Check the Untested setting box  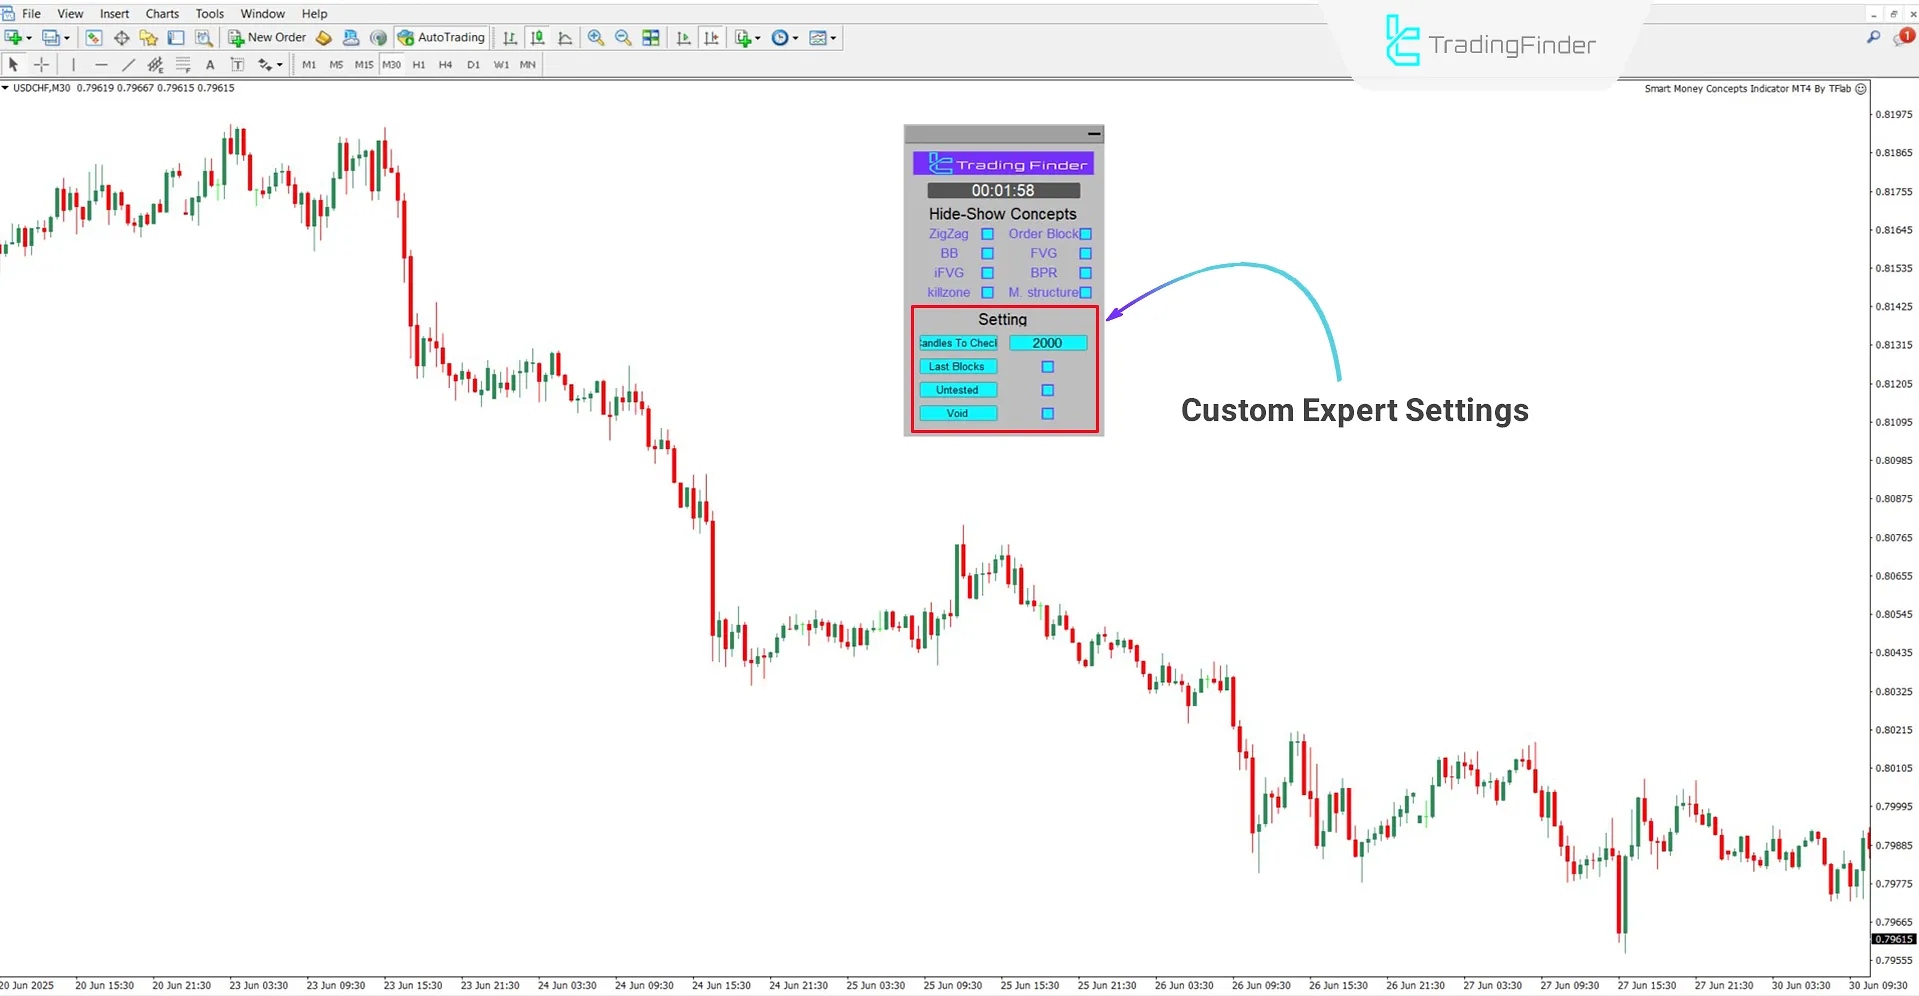[1047, 390]
